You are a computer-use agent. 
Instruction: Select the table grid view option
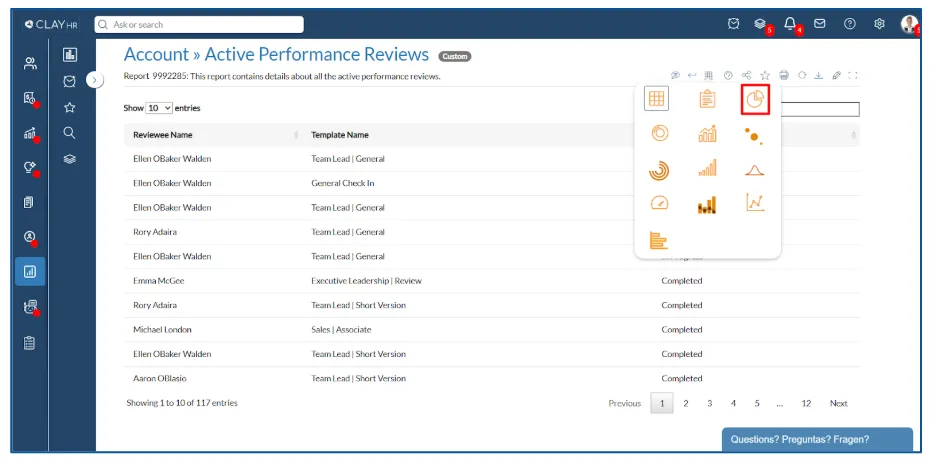pos(656,99)
